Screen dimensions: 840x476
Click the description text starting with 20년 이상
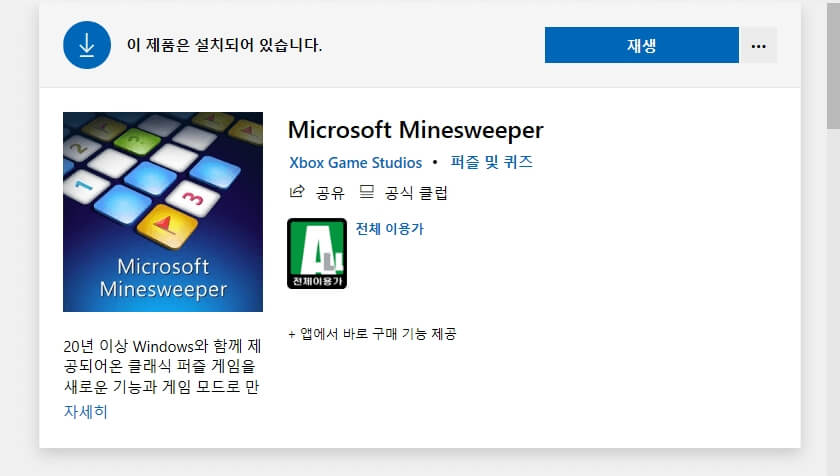(x=162, y=366)
